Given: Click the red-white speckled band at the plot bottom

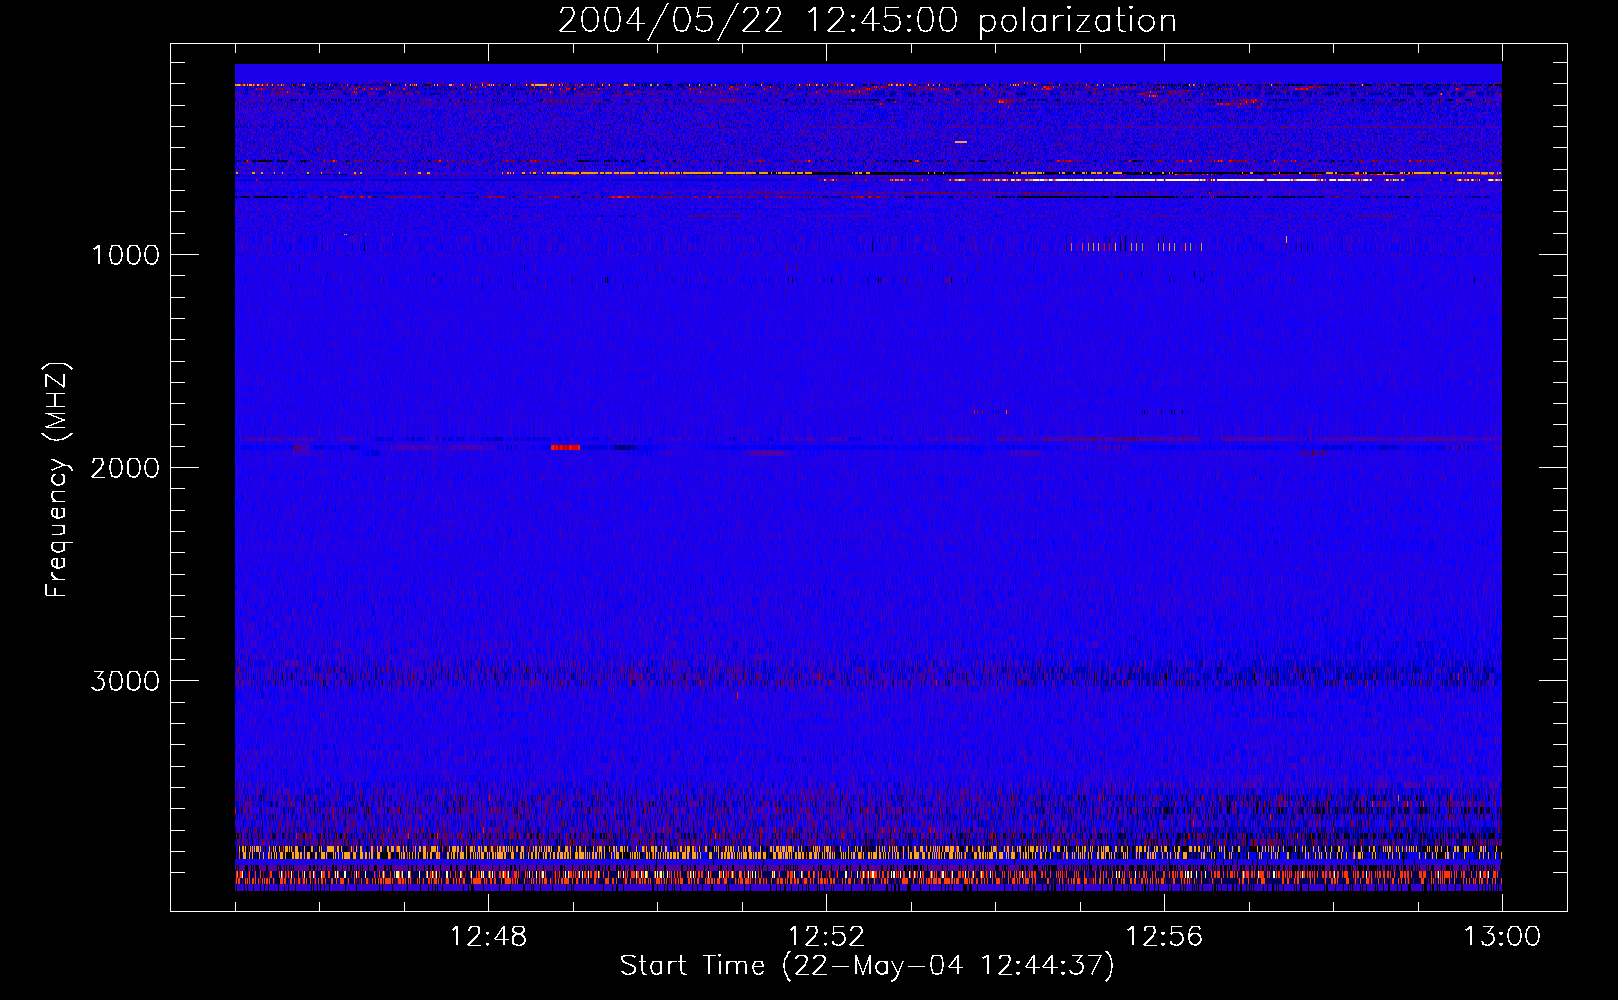Looking at the screenshot, I should pos(868,877).
